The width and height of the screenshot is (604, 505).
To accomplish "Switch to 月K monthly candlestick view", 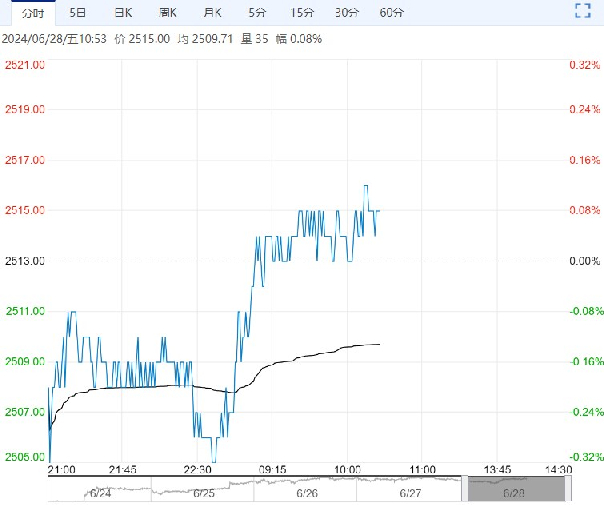I will coord(213,13).
